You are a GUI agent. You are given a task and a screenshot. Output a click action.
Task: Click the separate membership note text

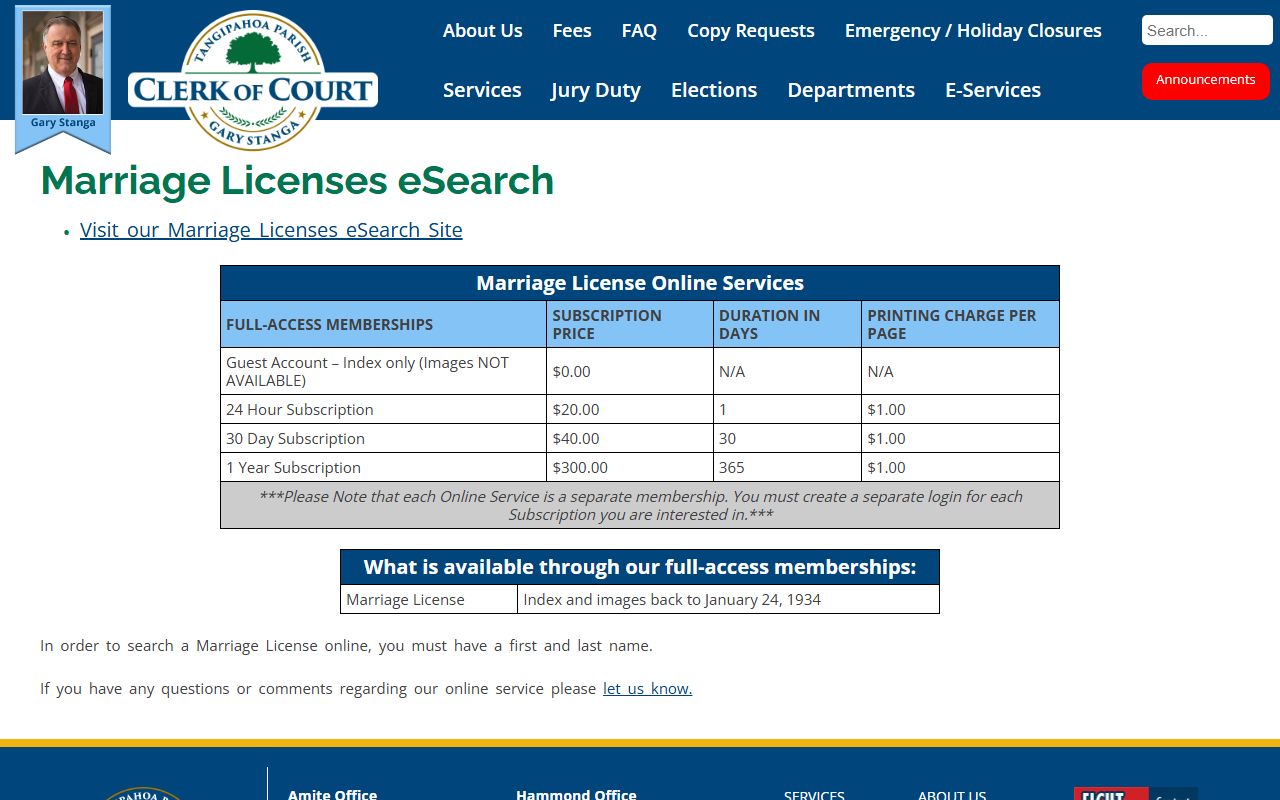coord(640,505)
